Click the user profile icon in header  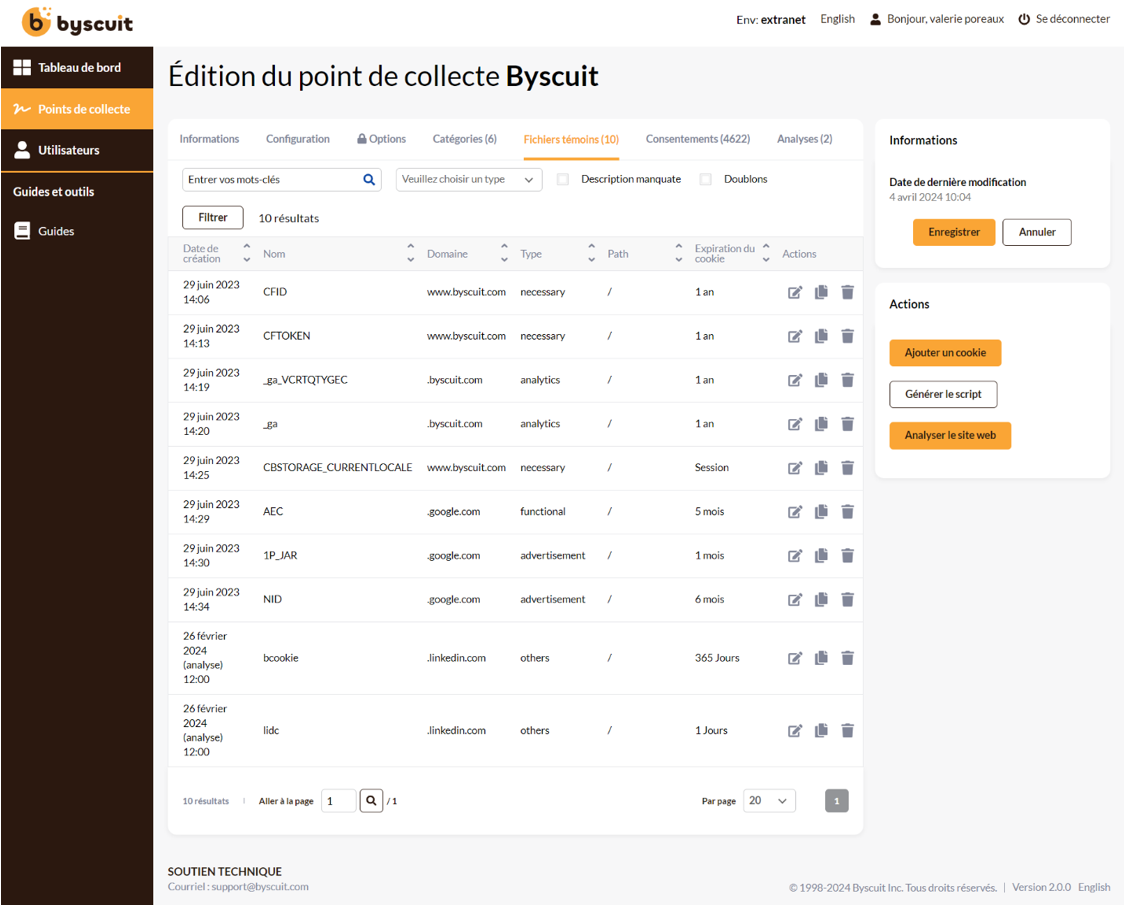coord(875,19)
